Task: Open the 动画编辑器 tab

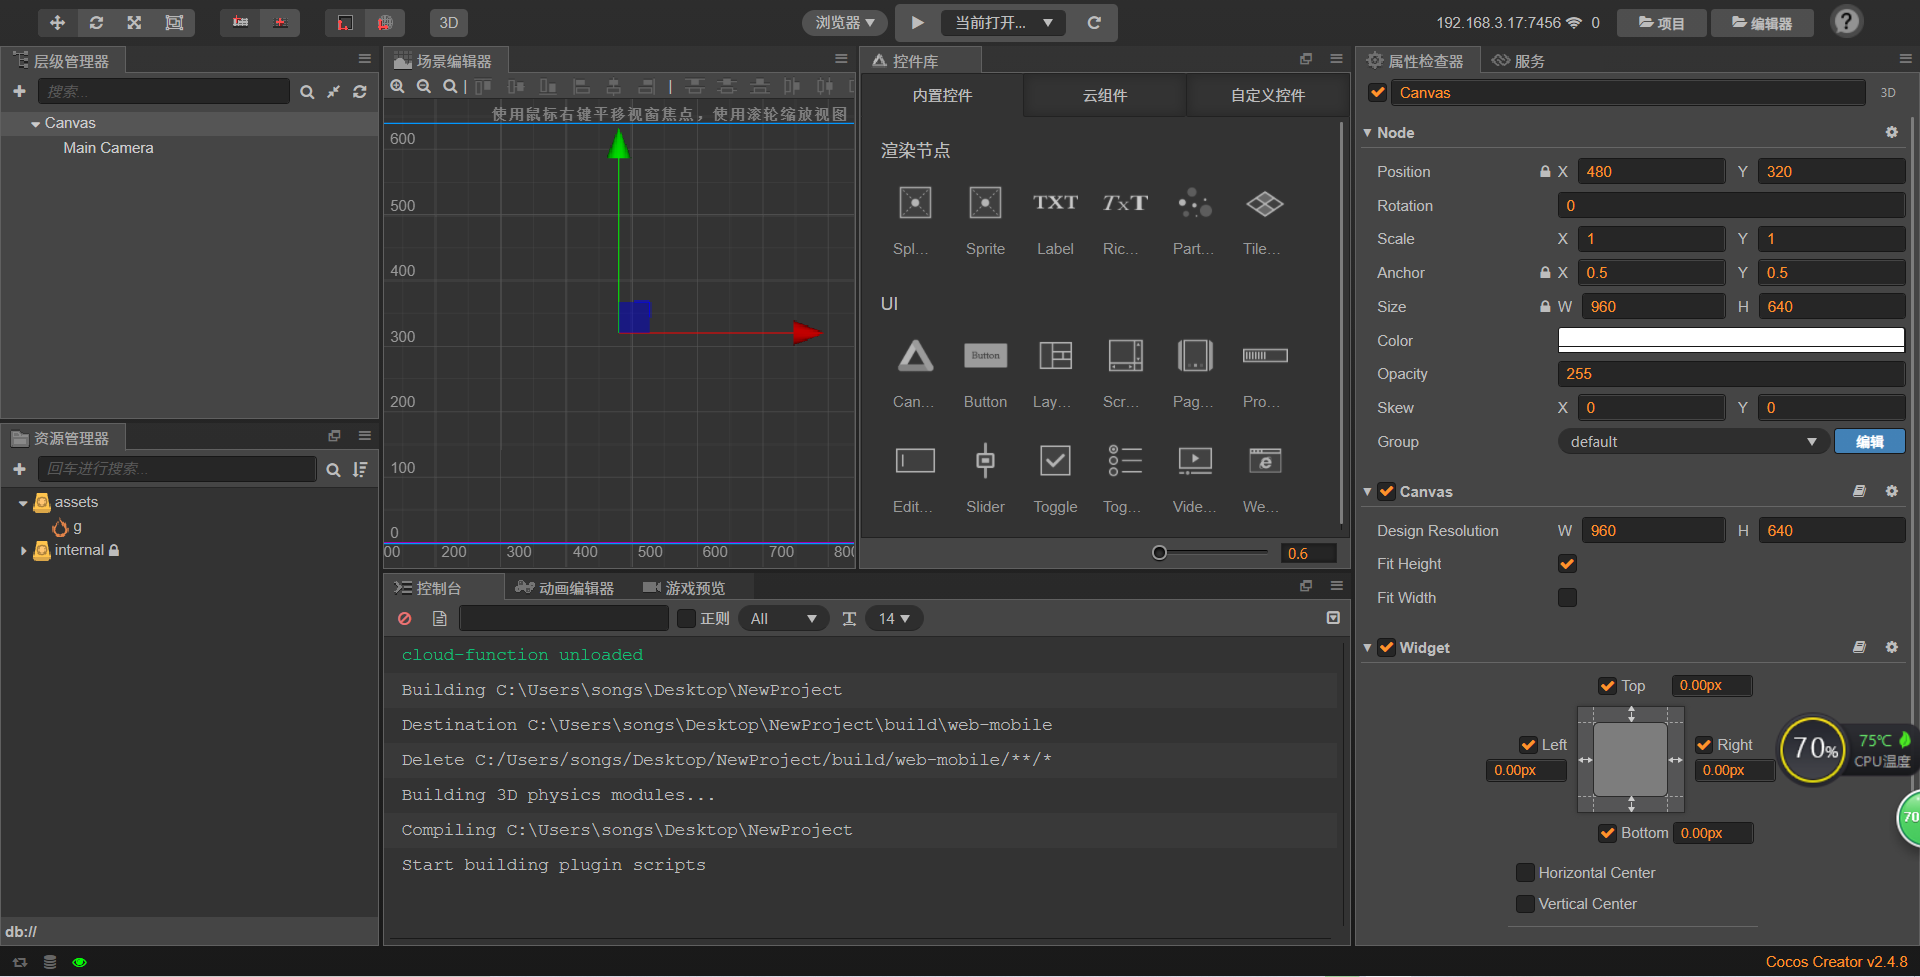Action: point(565,588)
